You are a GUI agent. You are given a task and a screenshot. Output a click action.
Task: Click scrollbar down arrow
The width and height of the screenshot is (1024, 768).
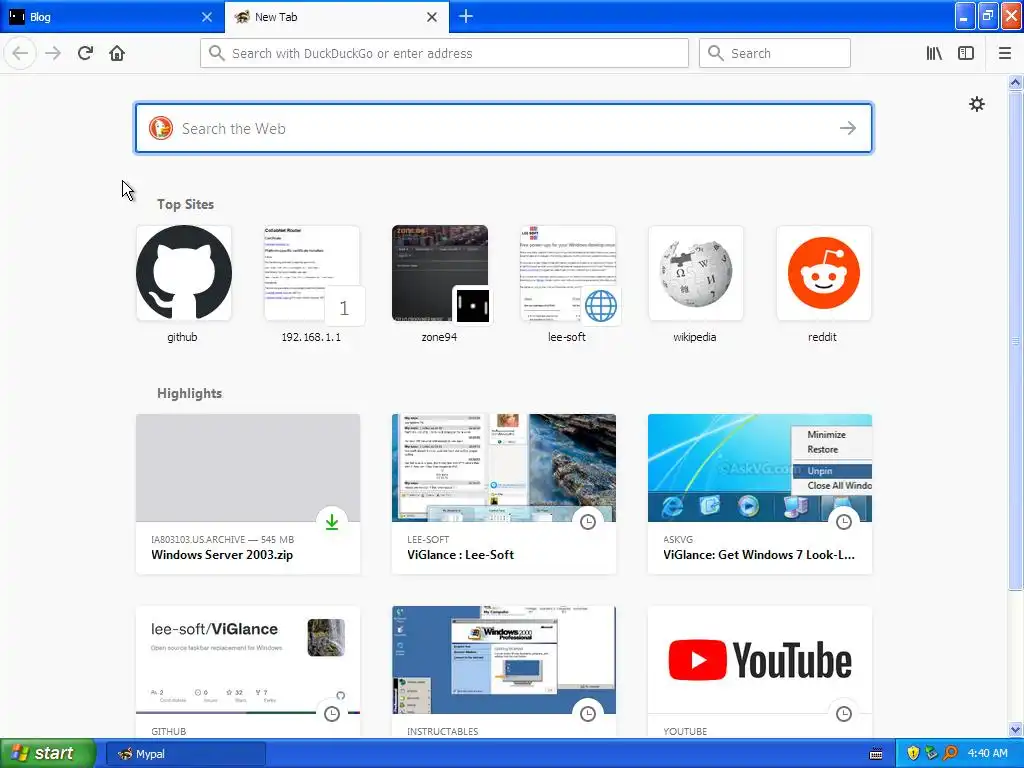tap(1015, 729)
